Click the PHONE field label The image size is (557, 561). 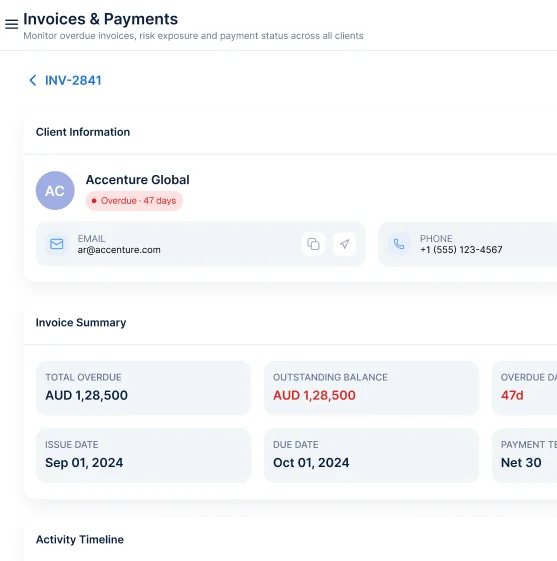click(x=436, y=239)
